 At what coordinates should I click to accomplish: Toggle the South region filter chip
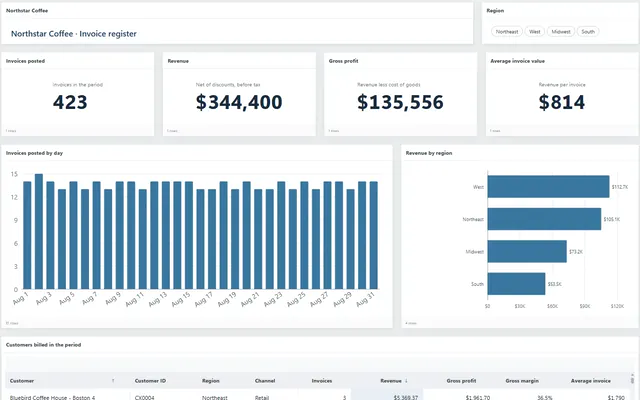[x=588, y=31]
